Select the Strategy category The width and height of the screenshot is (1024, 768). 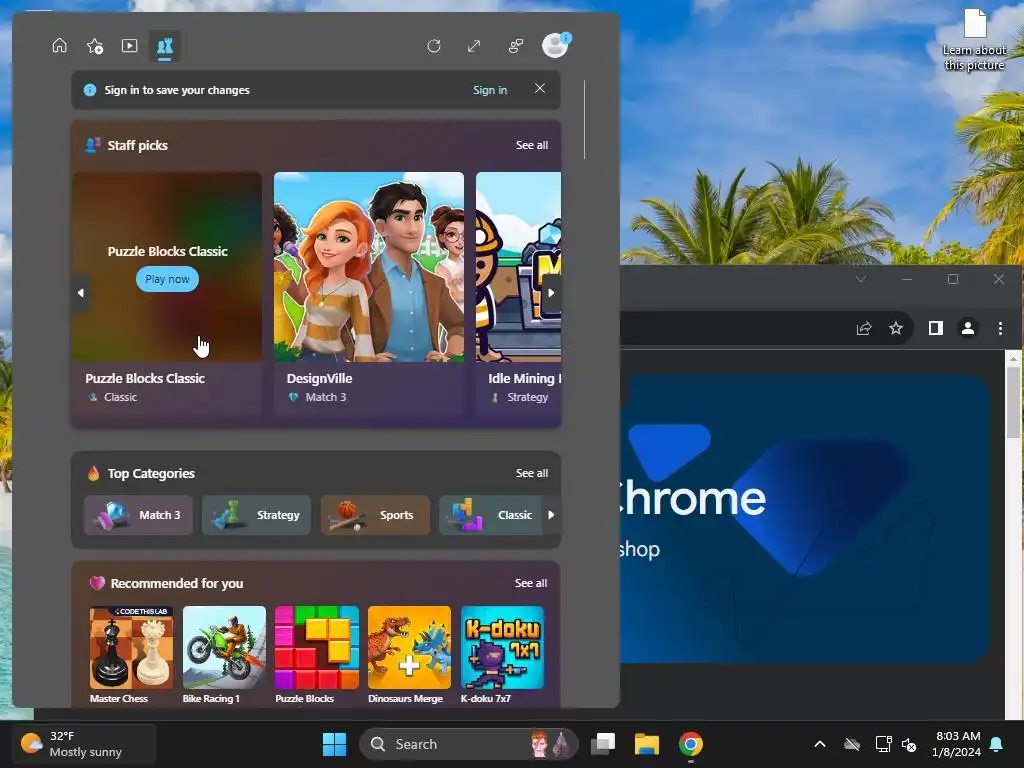tap(257, 515)
